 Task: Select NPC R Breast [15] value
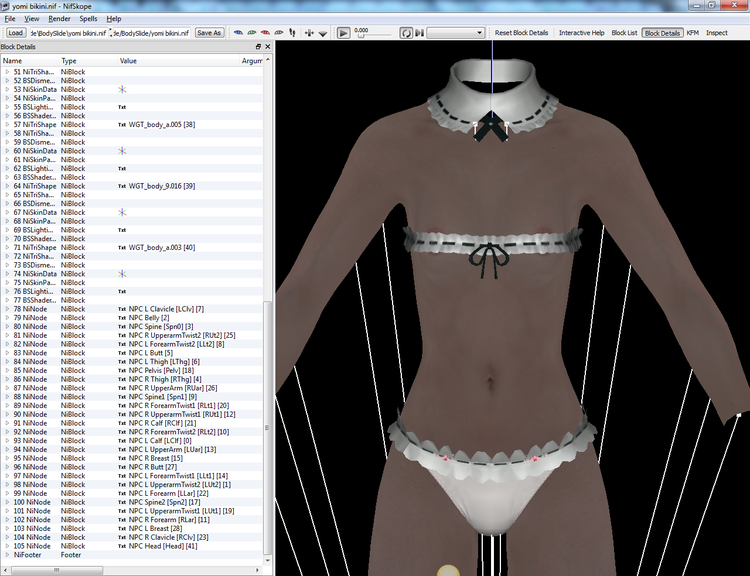point(155,458)
